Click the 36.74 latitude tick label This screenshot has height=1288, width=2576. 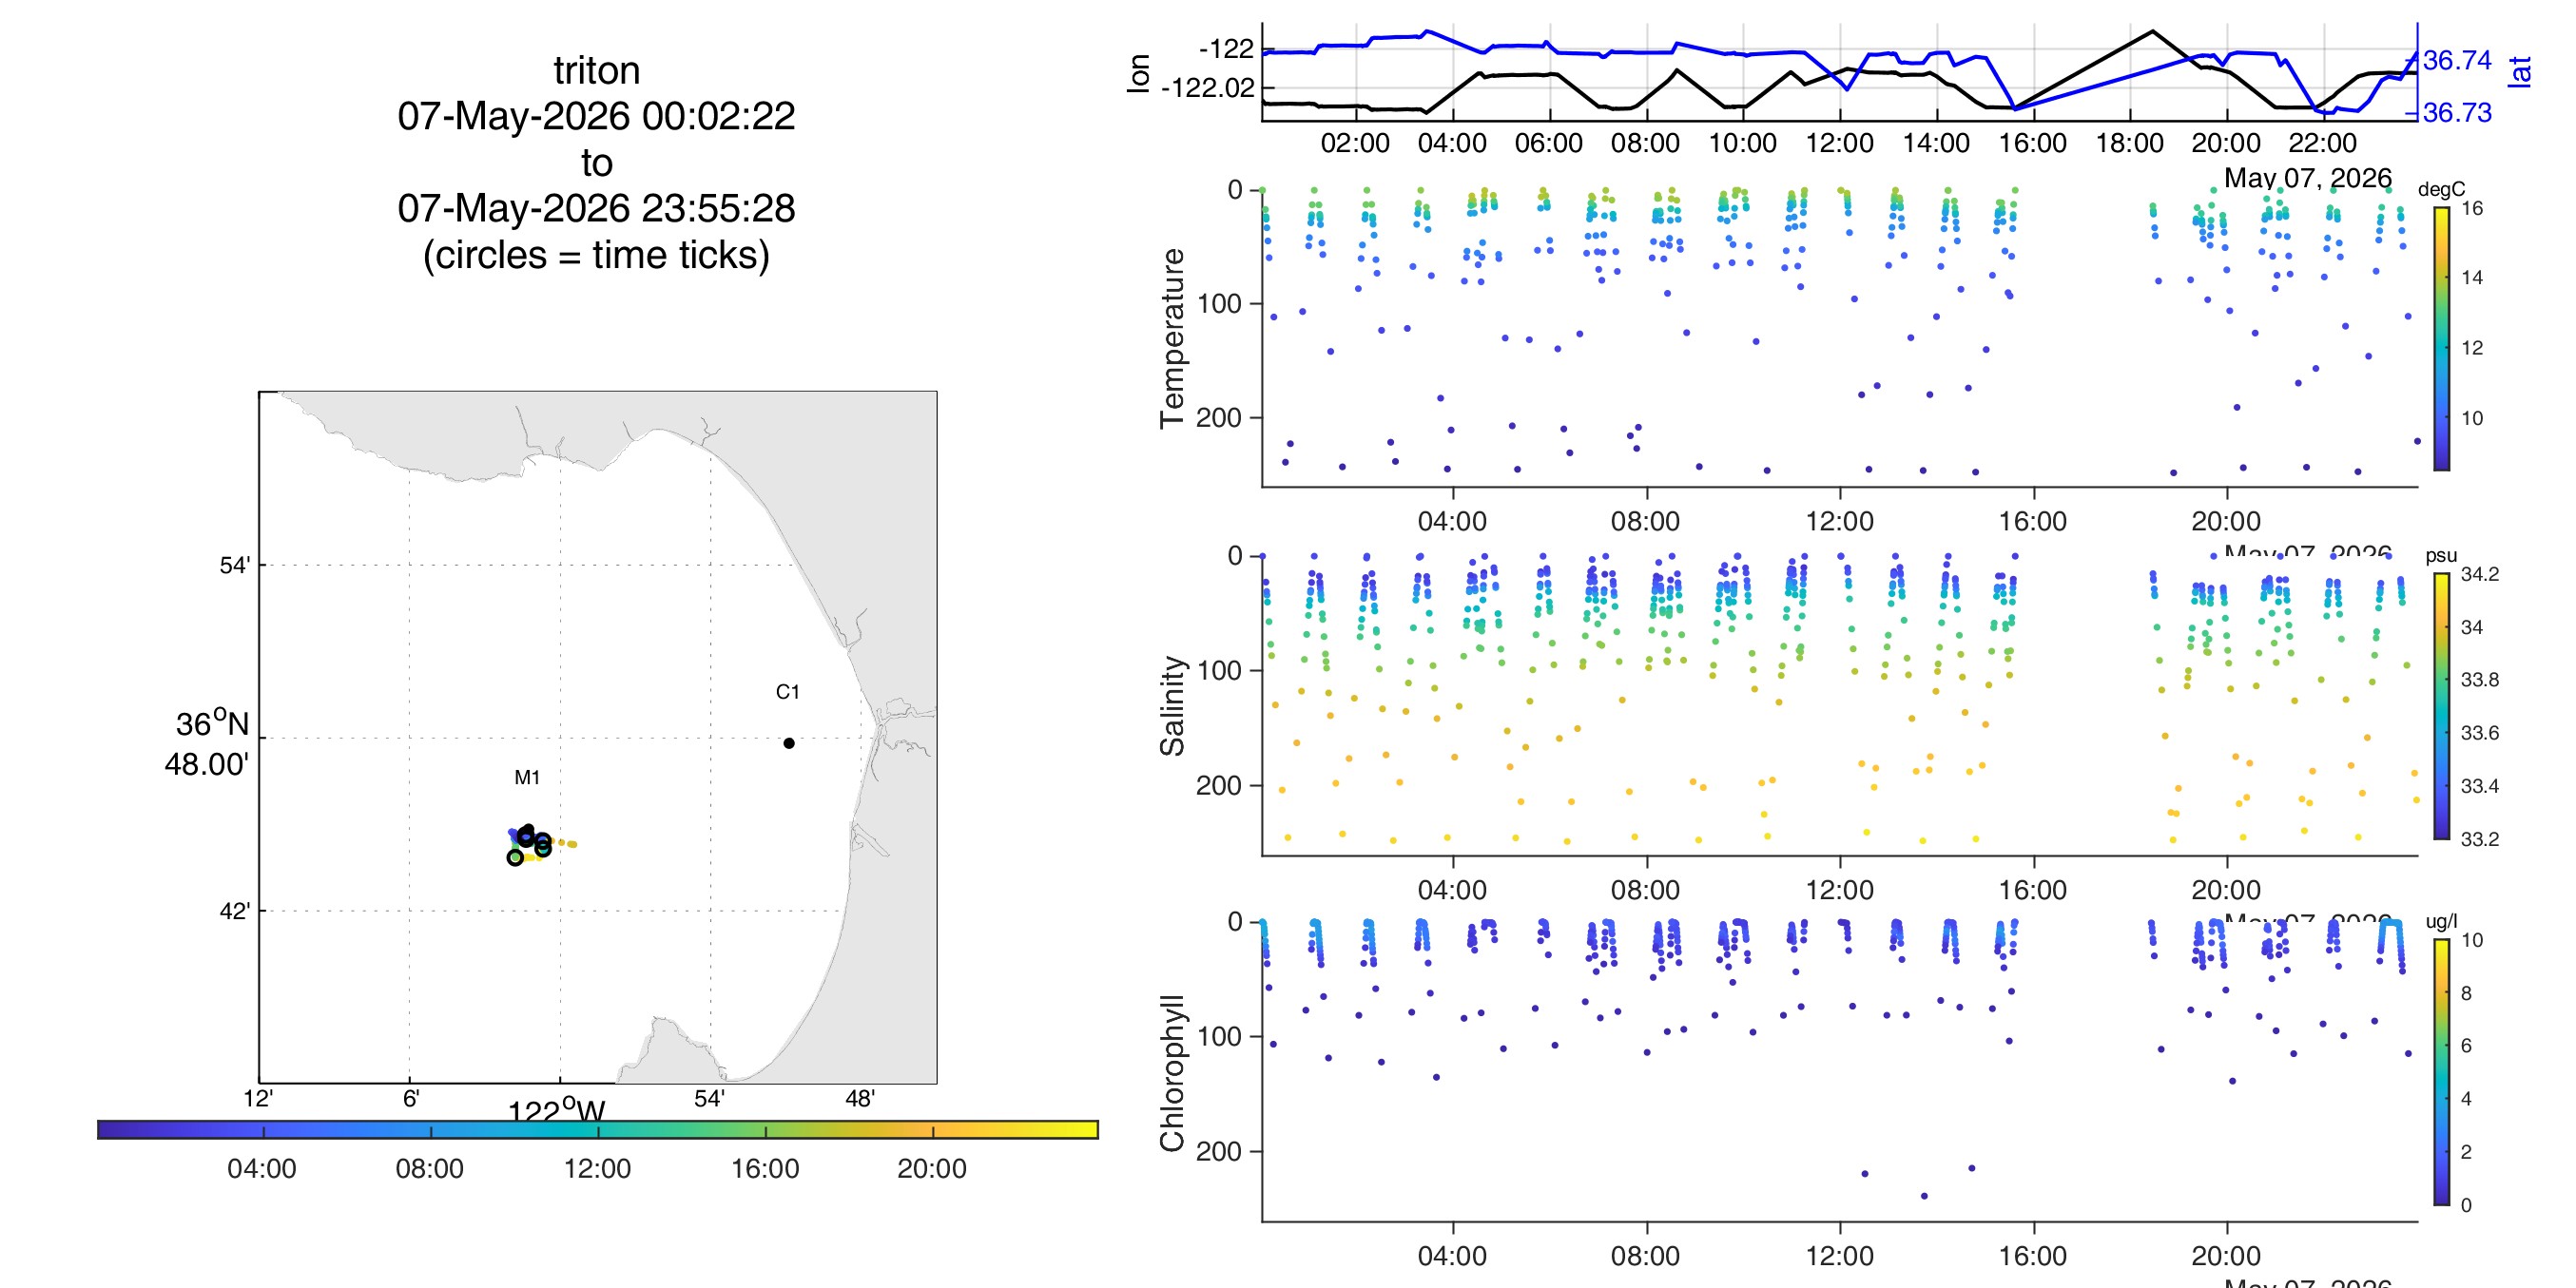click(x=2457, y=60)
